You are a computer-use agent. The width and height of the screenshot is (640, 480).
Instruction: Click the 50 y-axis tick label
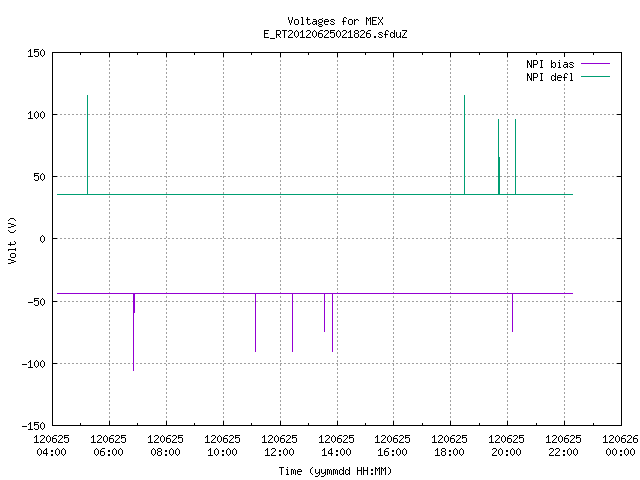point(40,177)
